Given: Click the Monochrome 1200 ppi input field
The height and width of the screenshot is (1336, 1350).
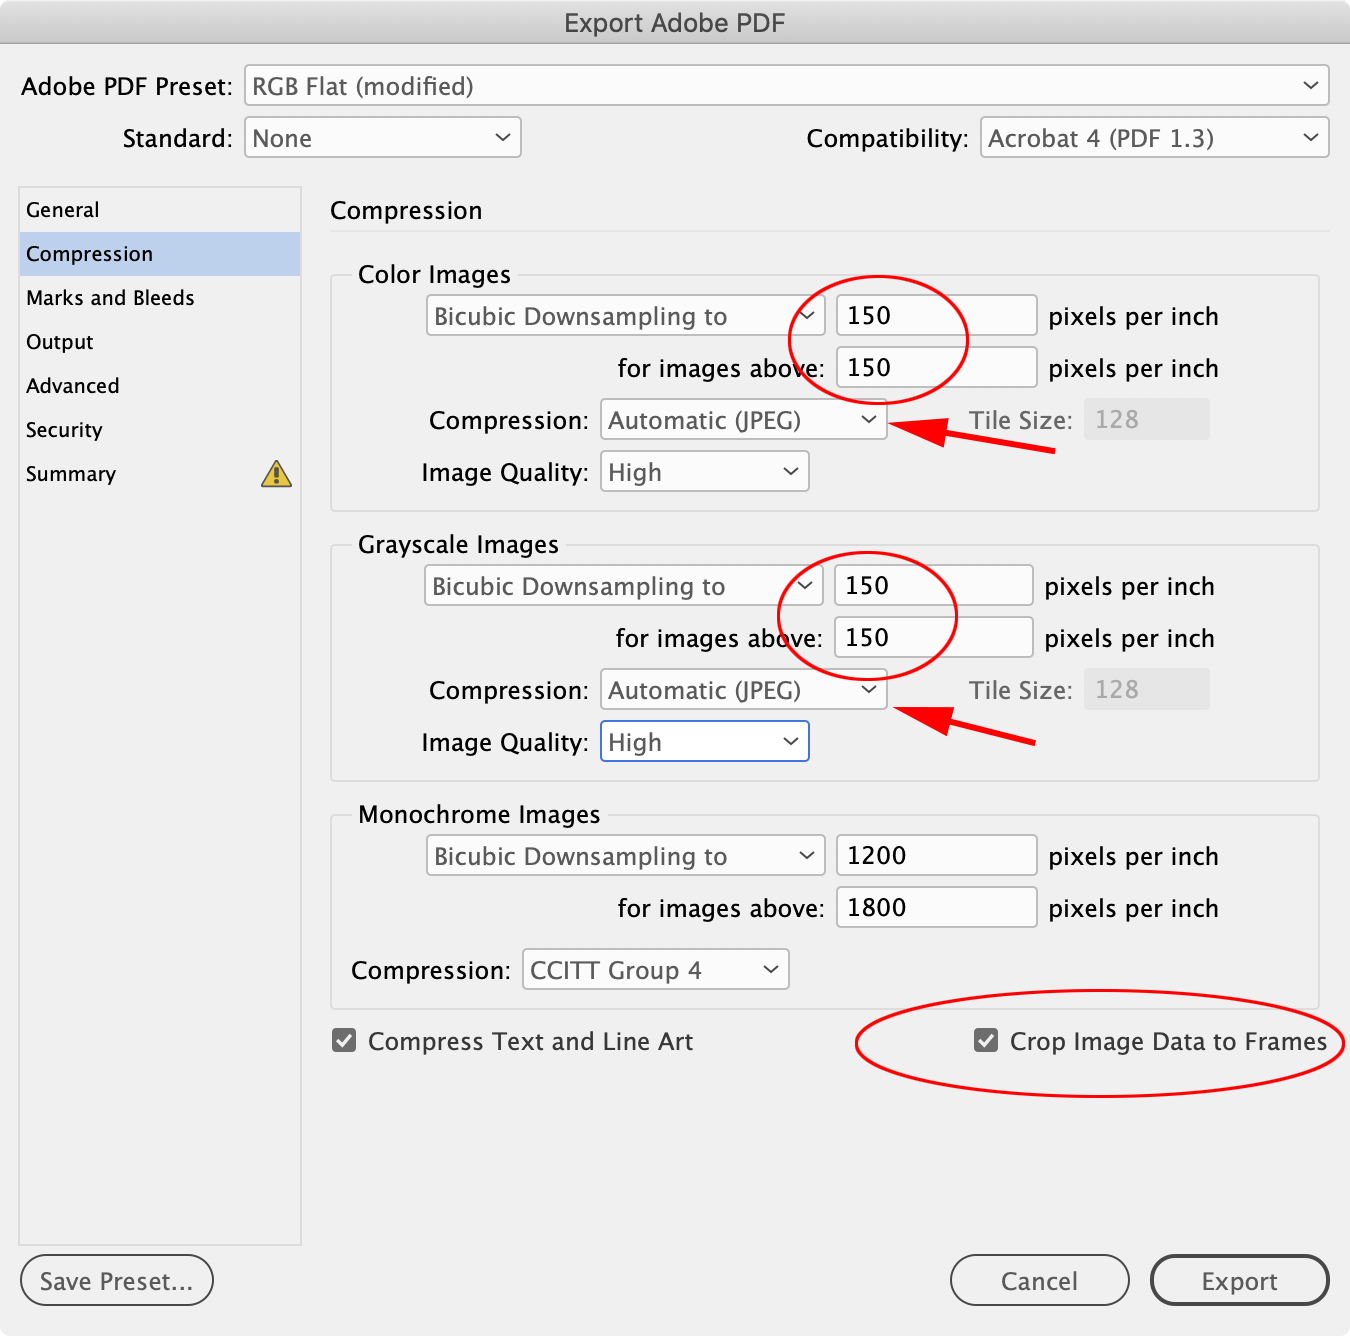Looking at the screenshot, I should pos(935,855).
